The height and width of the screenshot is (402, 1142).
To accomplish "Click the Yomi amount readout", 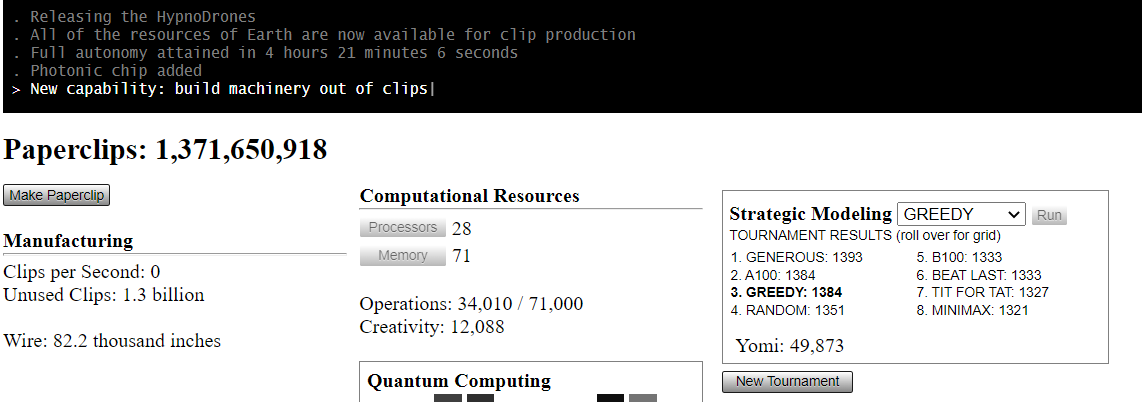I will tap(789, 346).
